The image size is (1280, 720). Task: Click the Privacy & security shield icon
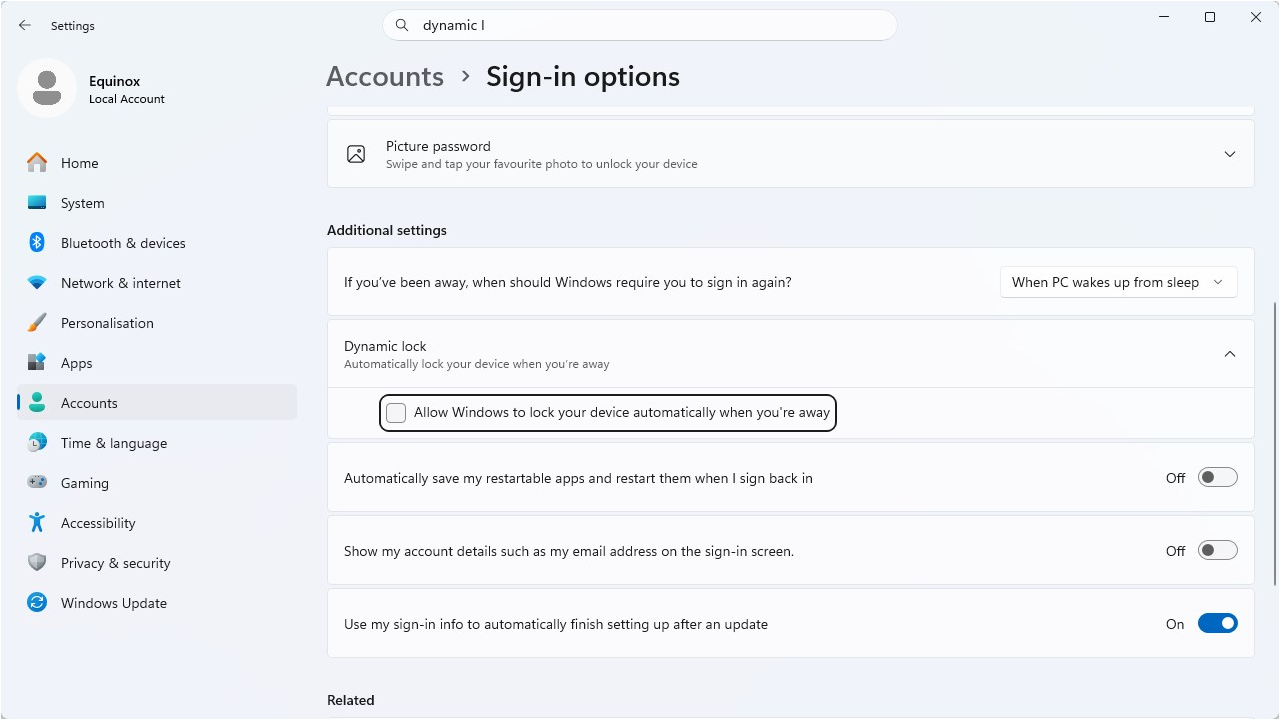click(37, 563)
